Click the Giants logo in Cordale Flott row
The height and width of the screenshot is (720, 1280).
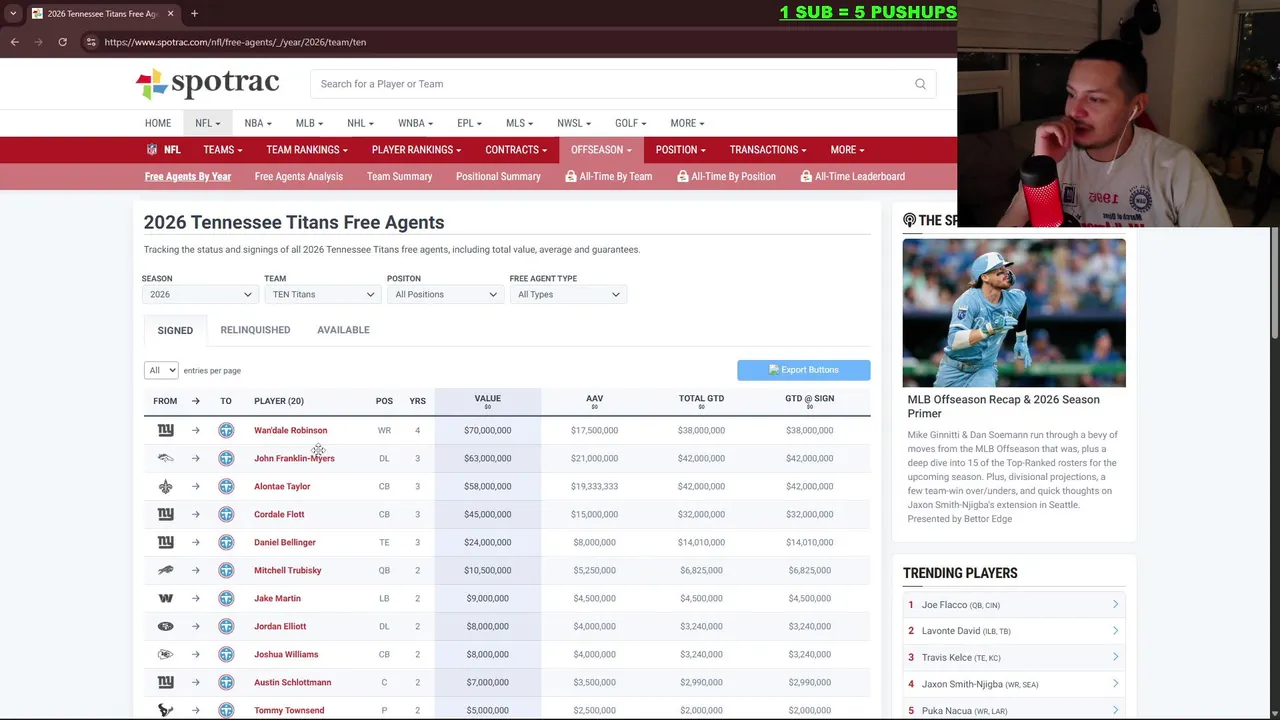click(166, 514)
